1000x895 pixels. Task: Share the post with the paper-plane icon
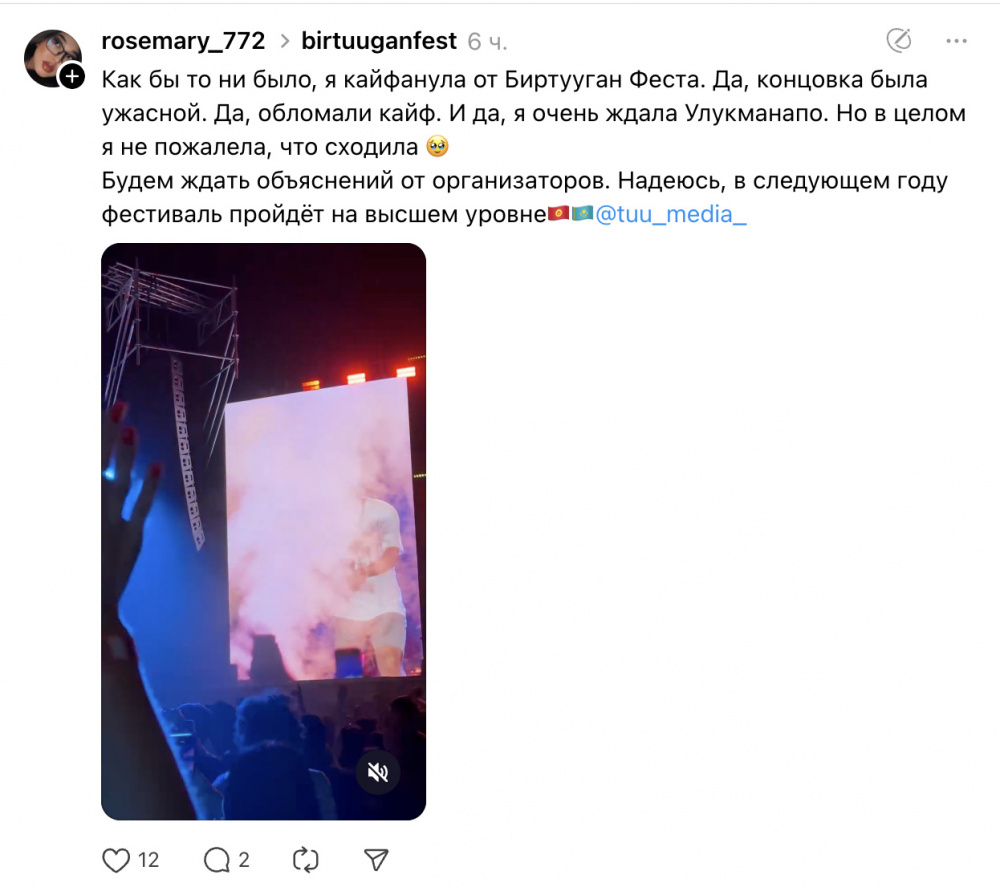[x=376, y=860]
